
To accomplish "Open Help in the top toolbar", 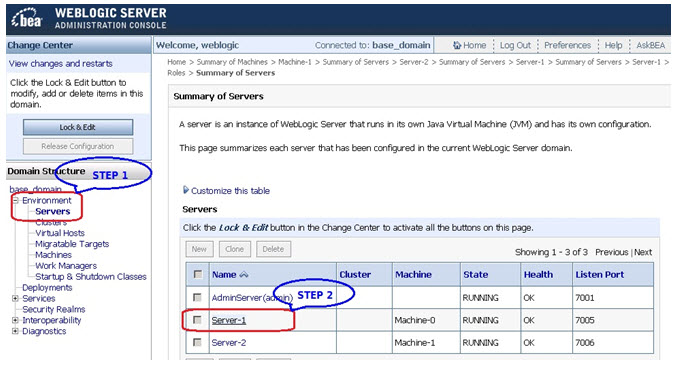I will (x=613, y=45).
